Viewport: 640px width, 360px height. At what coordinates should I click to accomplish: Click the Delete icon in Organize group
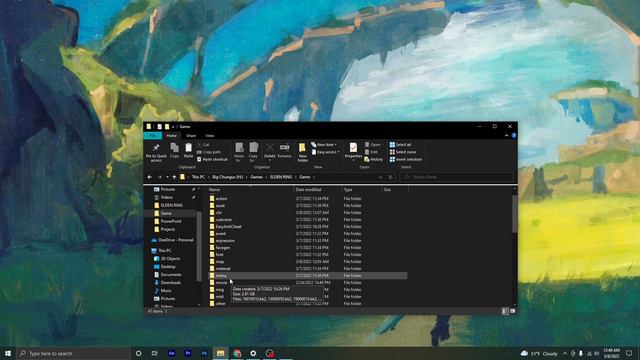[x=269, y=150]
